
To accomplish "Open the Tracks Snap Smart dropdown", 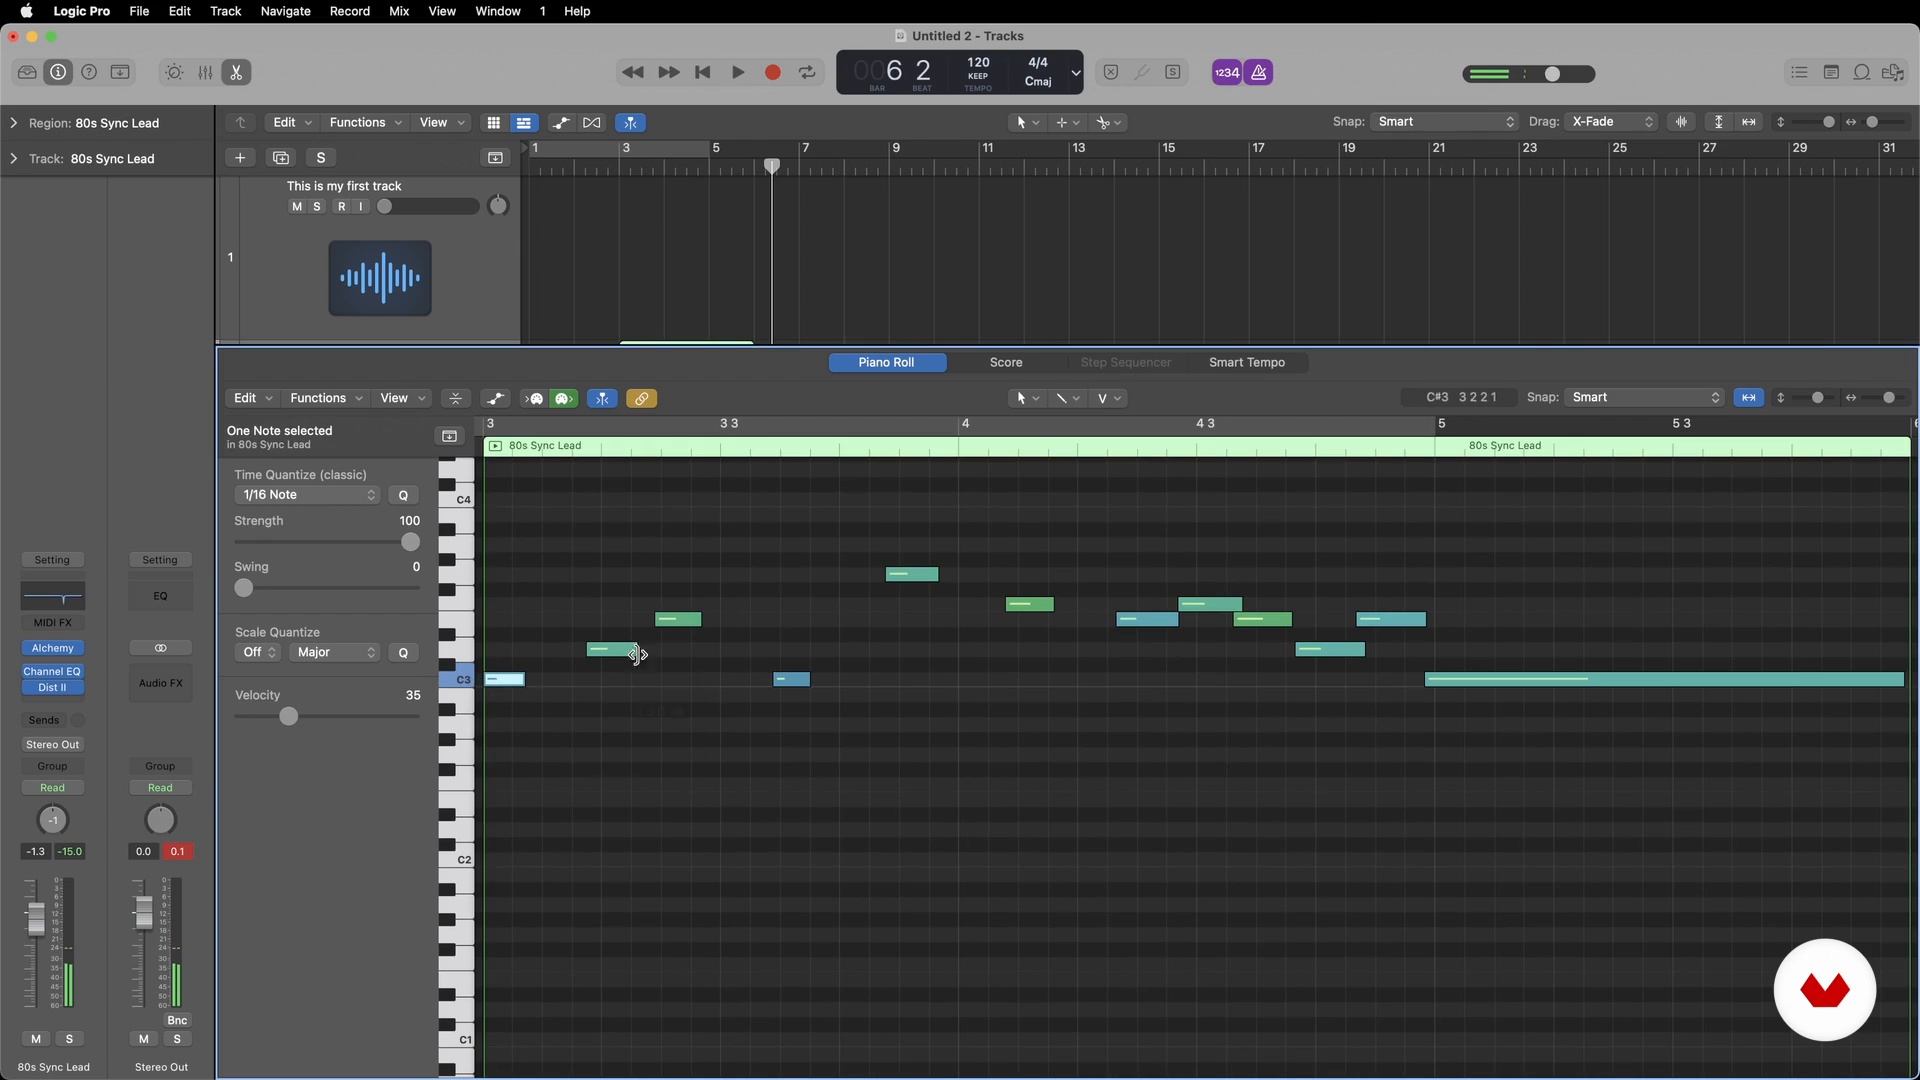I will tap(1445, 122).
